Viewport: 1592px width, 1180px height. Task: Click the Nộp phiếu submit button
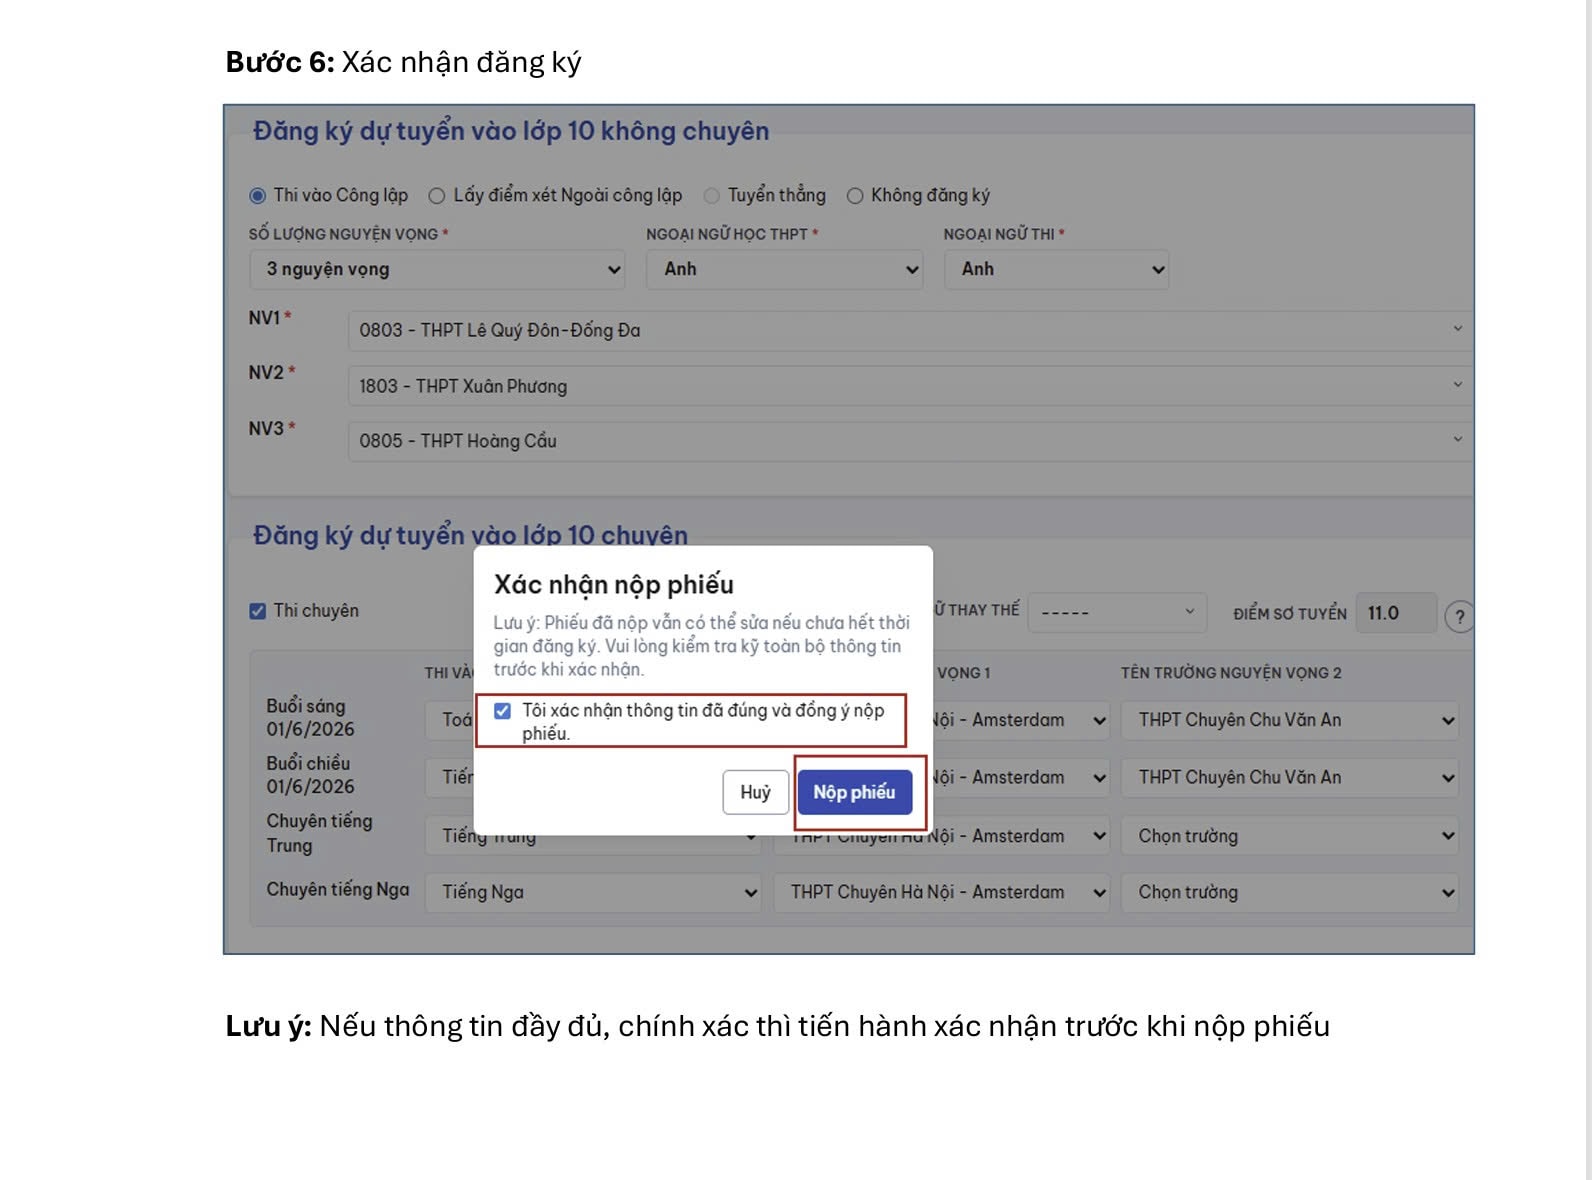click(854, 792)
